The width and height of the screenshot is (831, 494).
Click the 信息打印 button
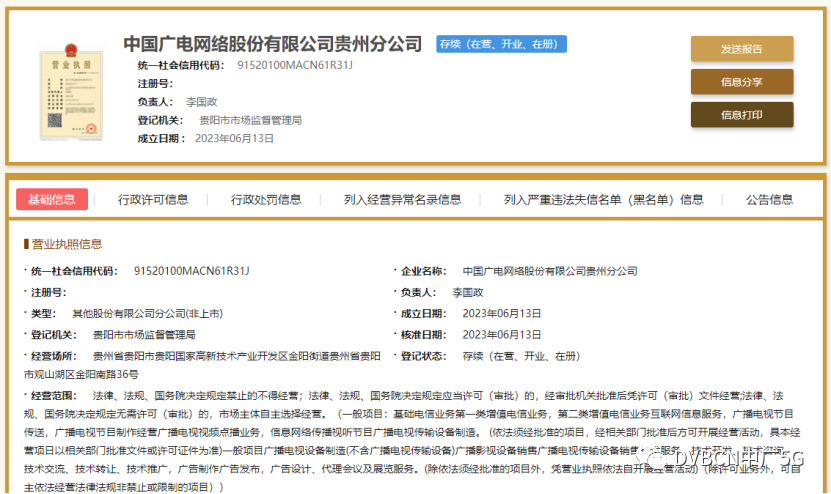[741, 114]
